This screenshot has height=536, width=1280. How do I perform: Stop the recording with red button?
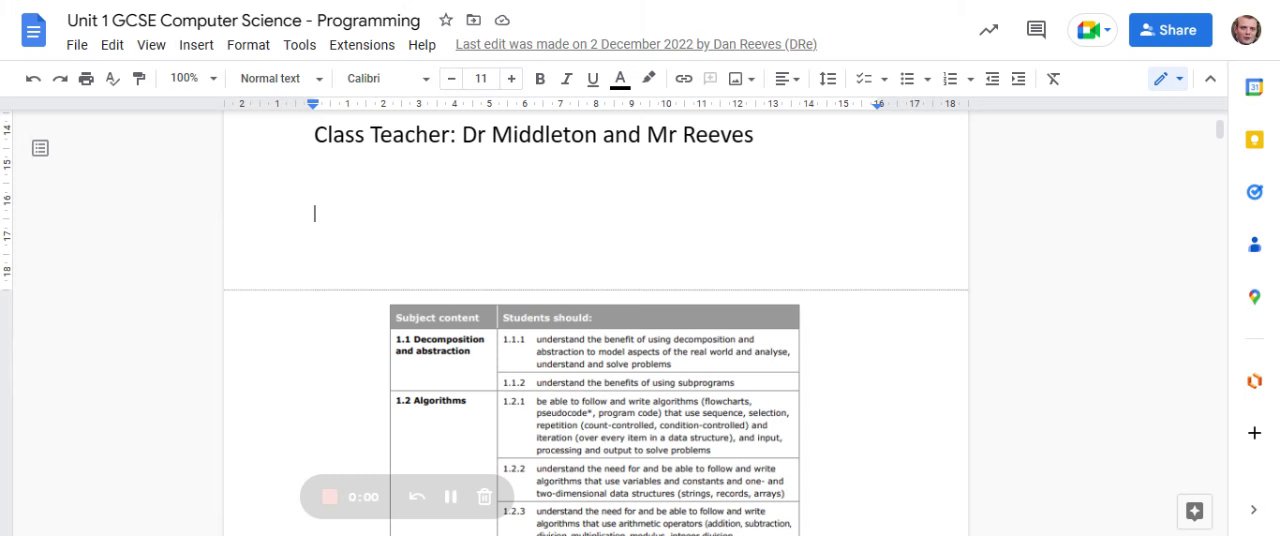[x=330, y=497]
